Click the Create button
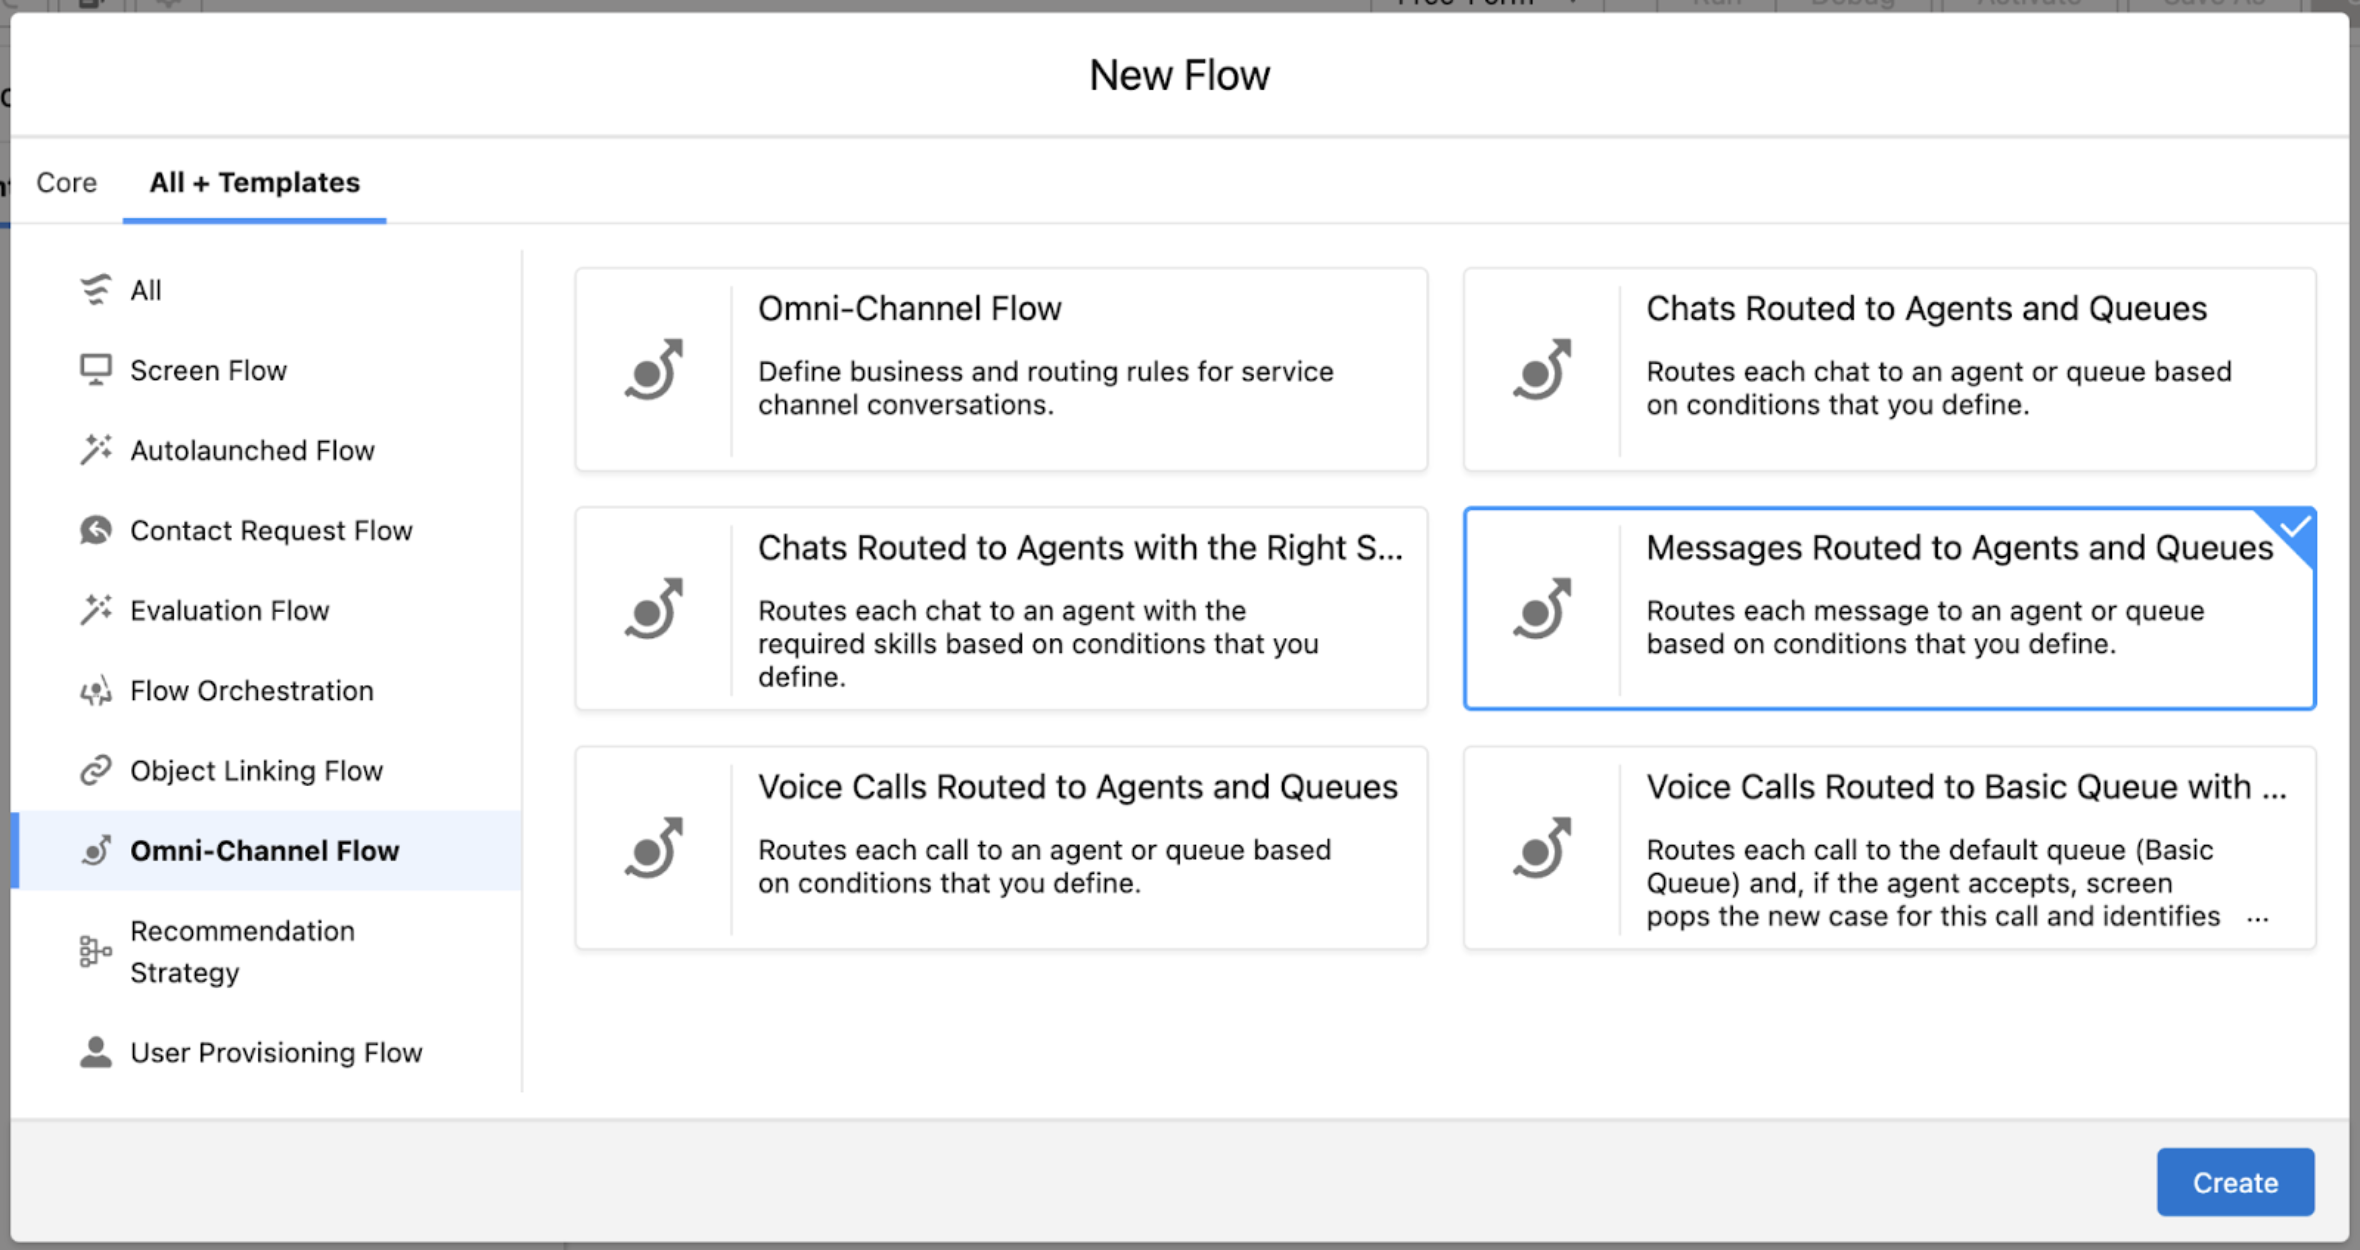 pyautogui.click(x=2235, y=1182)
